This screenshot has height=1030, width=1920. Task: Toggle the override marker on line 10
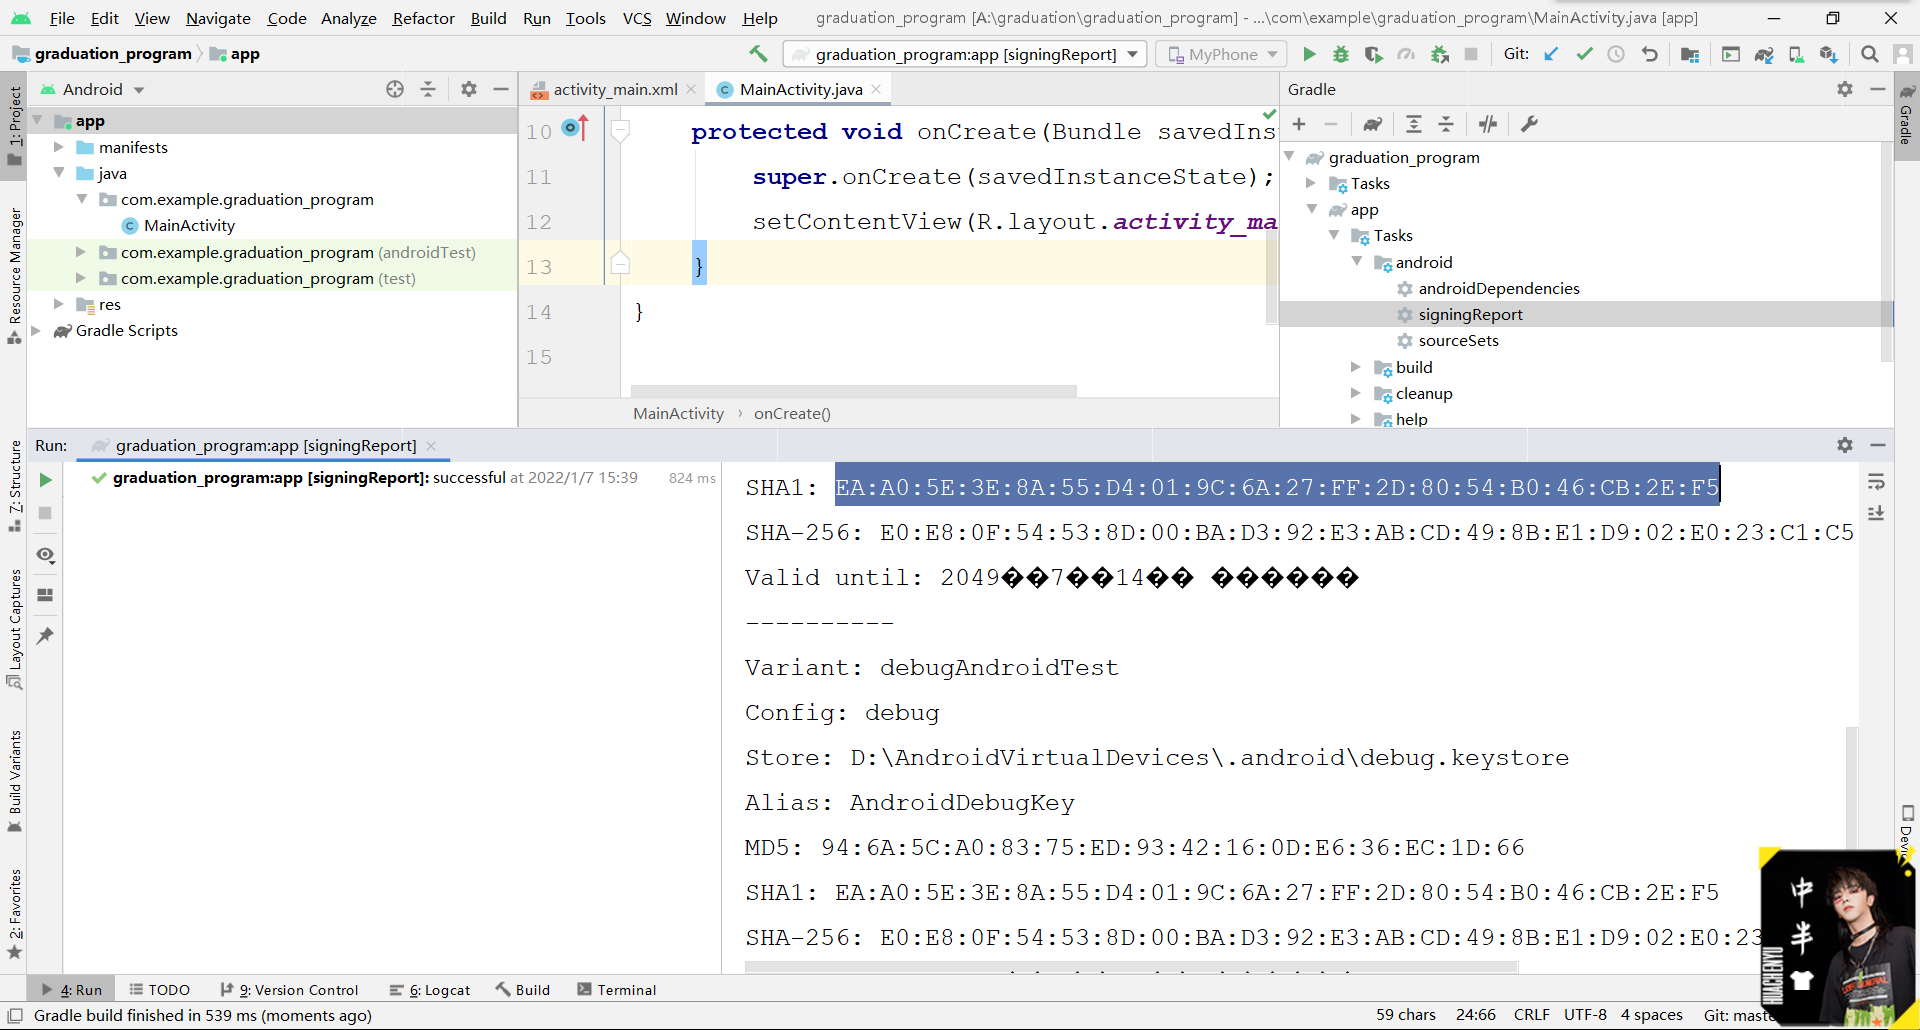(x=575, y=128)
